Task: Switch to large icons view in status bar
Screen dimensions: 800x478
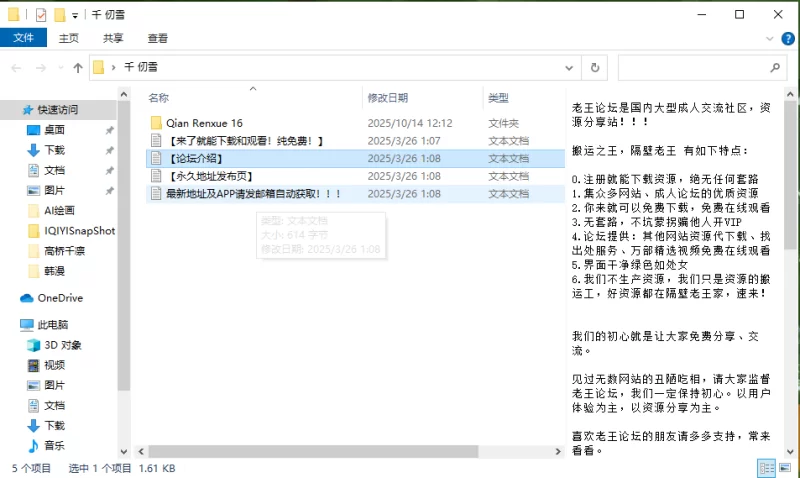Action: [783, 467]
